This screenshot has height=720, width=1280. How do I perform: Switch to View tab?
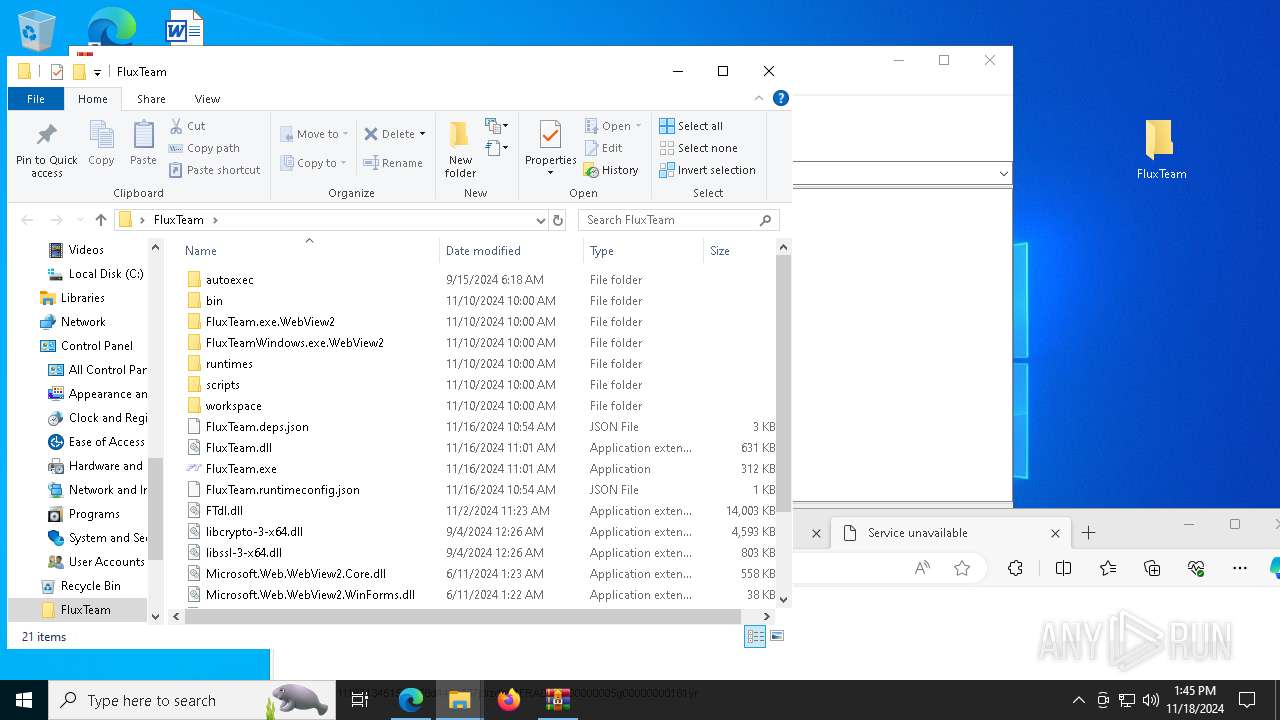point(207,99)
